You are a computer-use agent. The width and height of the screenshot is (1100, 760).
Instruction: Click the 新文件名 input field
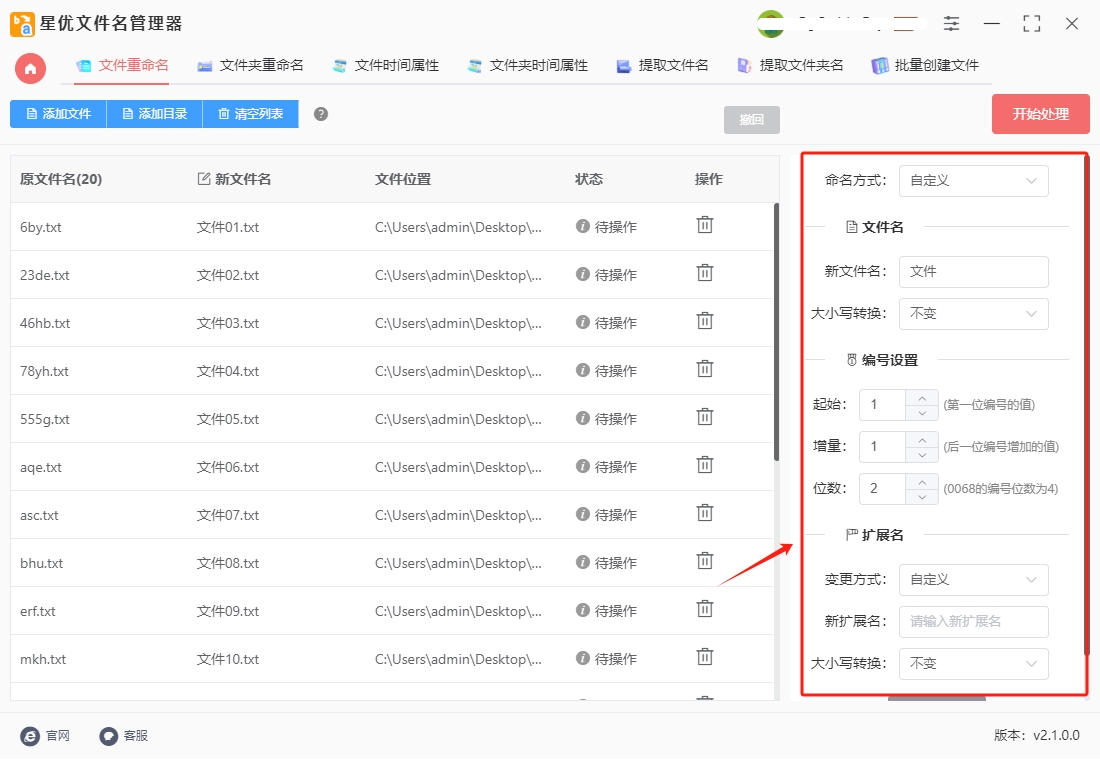point(974,272)
